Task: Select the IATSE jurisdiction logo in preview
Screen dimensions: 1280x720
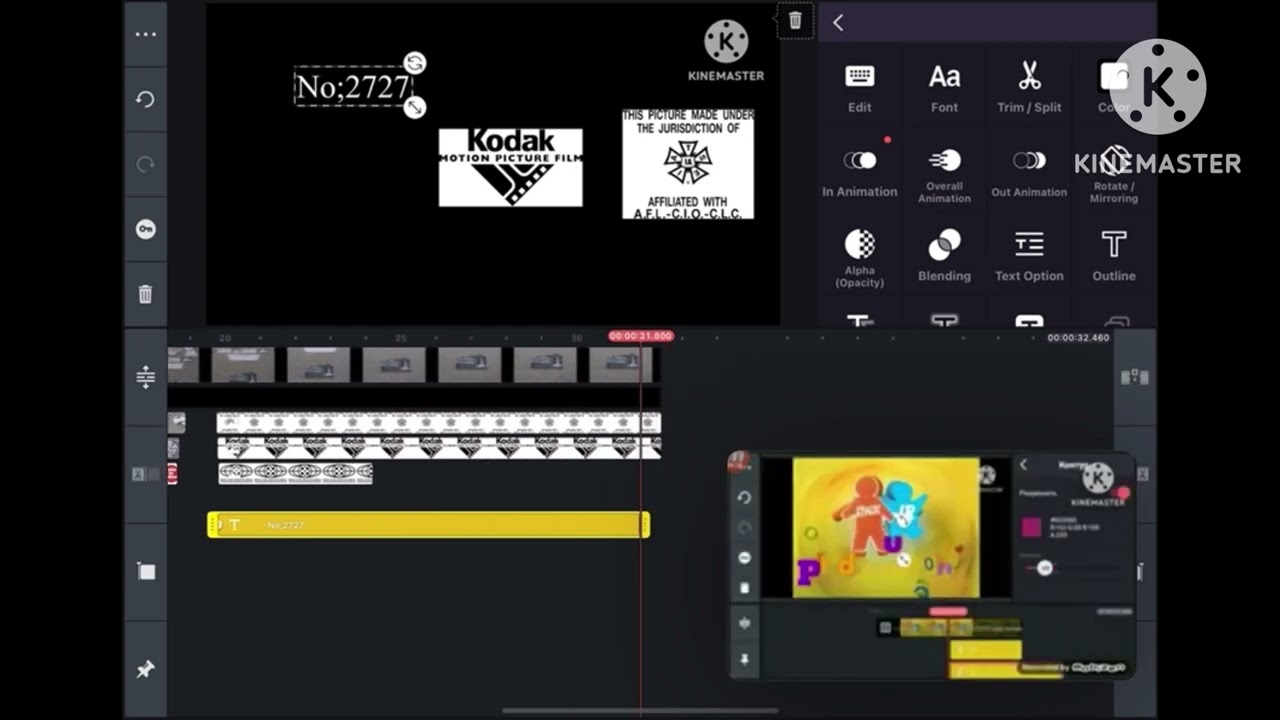Action: tap(688, 164)
